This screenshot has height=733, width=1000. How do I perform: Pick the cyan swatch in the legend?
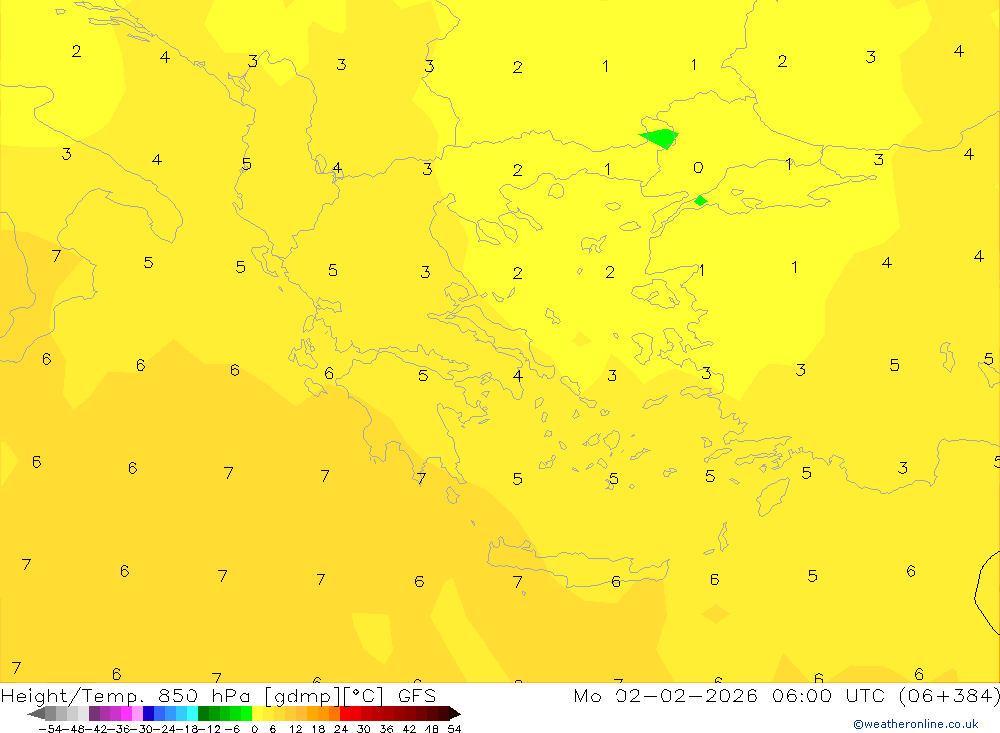click(192, 714)
